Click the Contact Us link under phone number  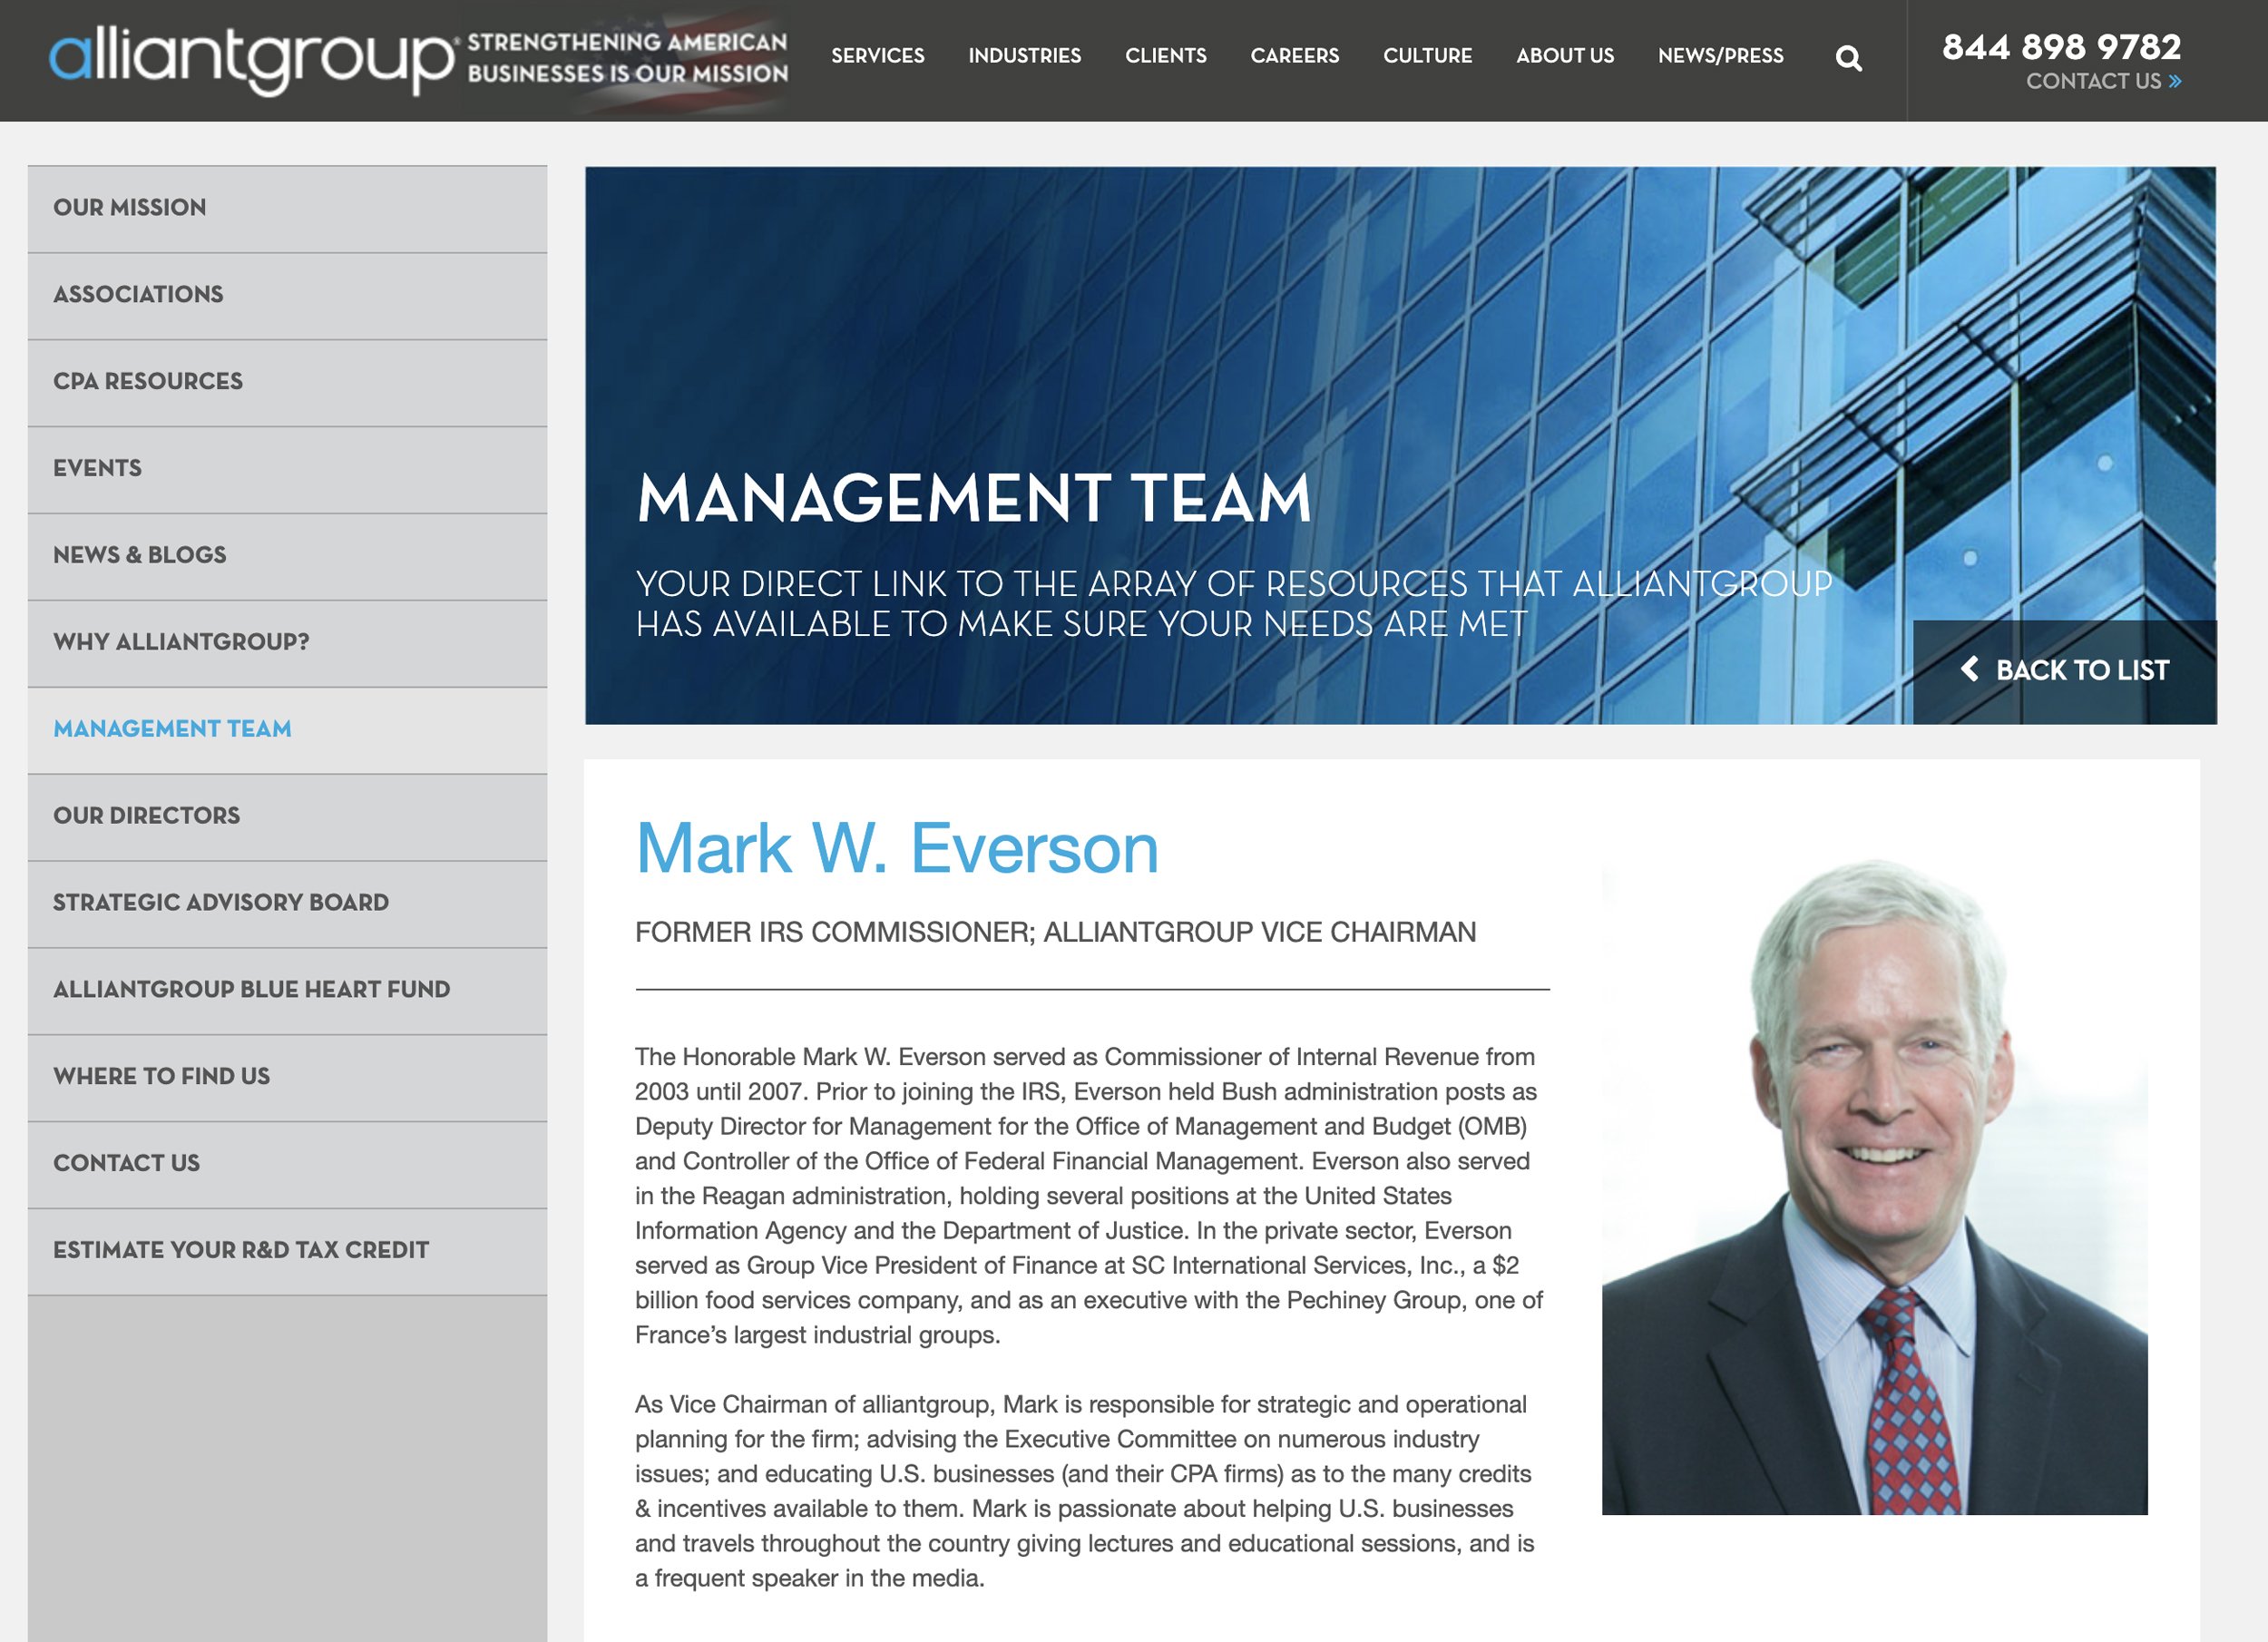(2103, 82)
